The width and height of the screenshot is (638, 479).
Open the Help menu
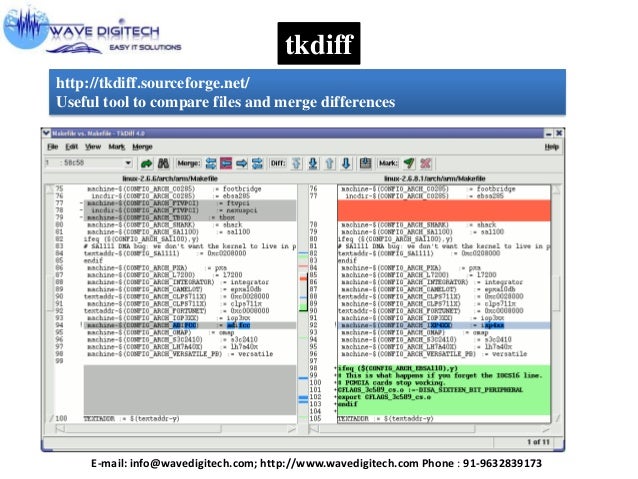coord(552,147)
